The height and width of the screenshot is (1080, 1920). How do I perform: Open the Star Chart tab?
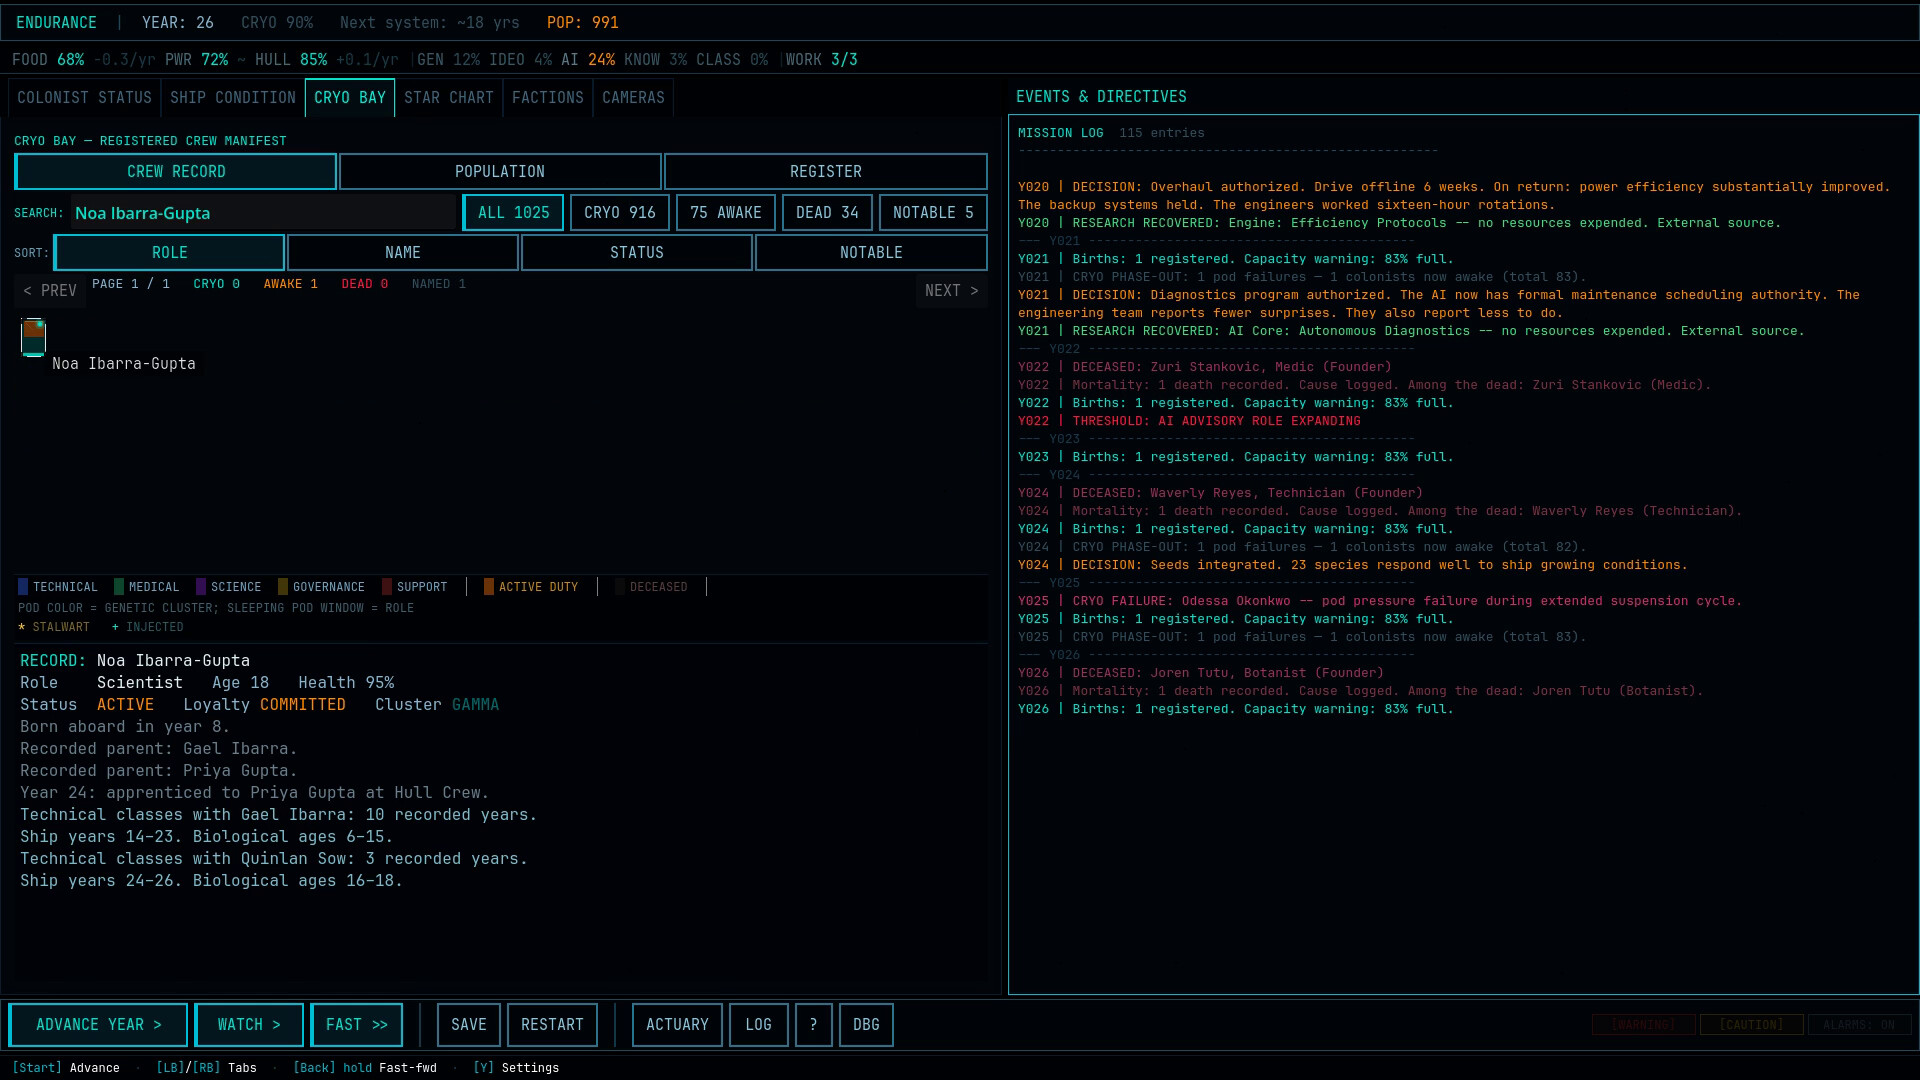point(449,98)
